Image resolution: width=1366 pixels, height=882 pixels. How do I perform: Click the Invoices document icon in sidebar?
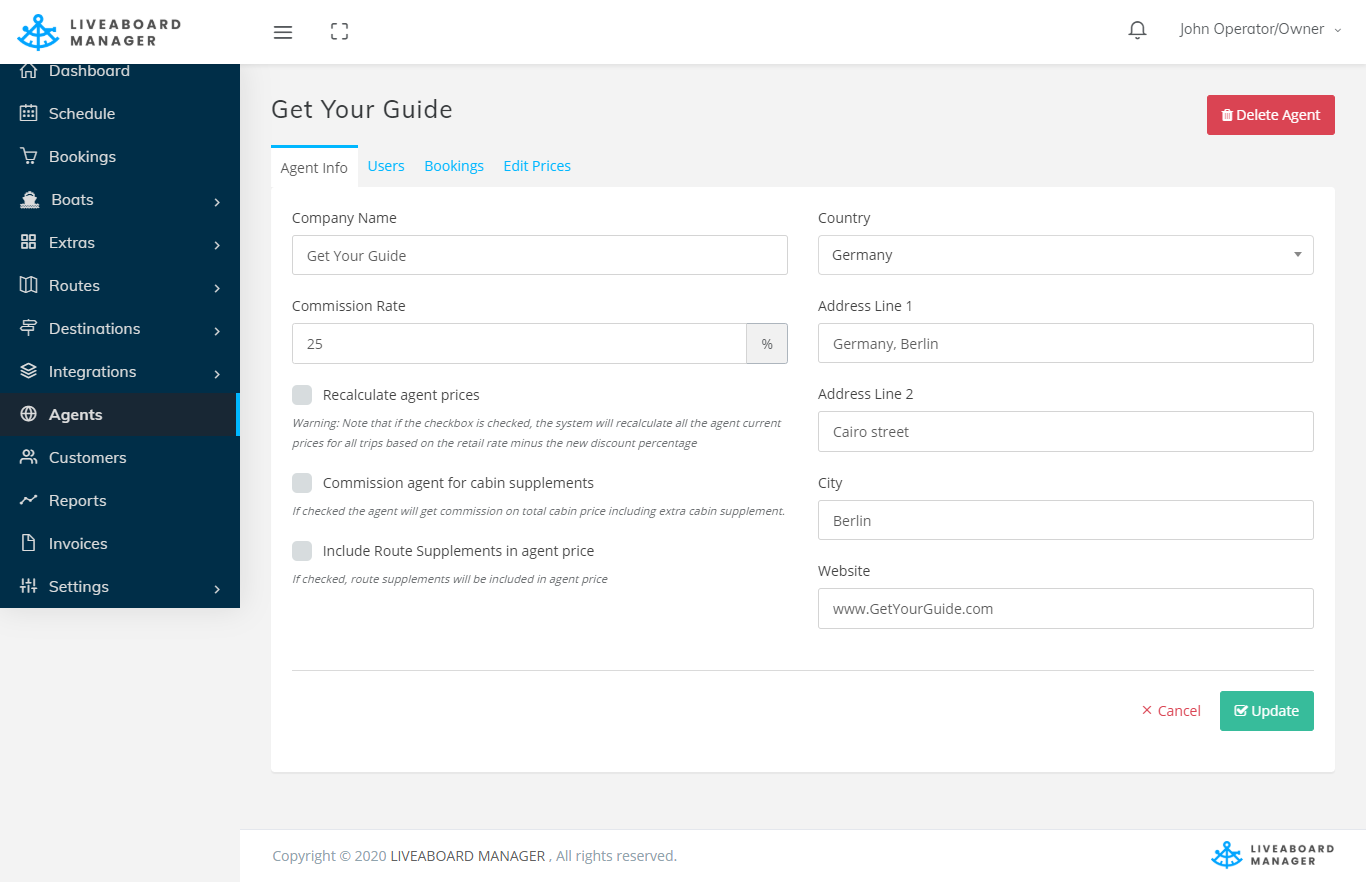coord(29,543)
